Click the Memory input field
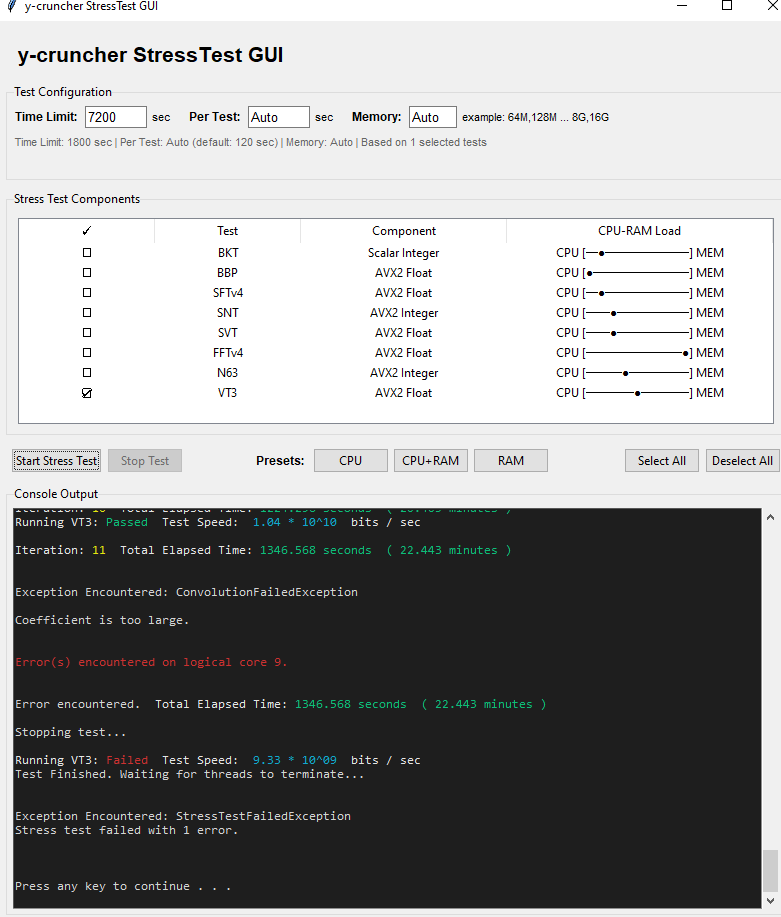The height and width of the screenshot is (917, 781). 433,117
